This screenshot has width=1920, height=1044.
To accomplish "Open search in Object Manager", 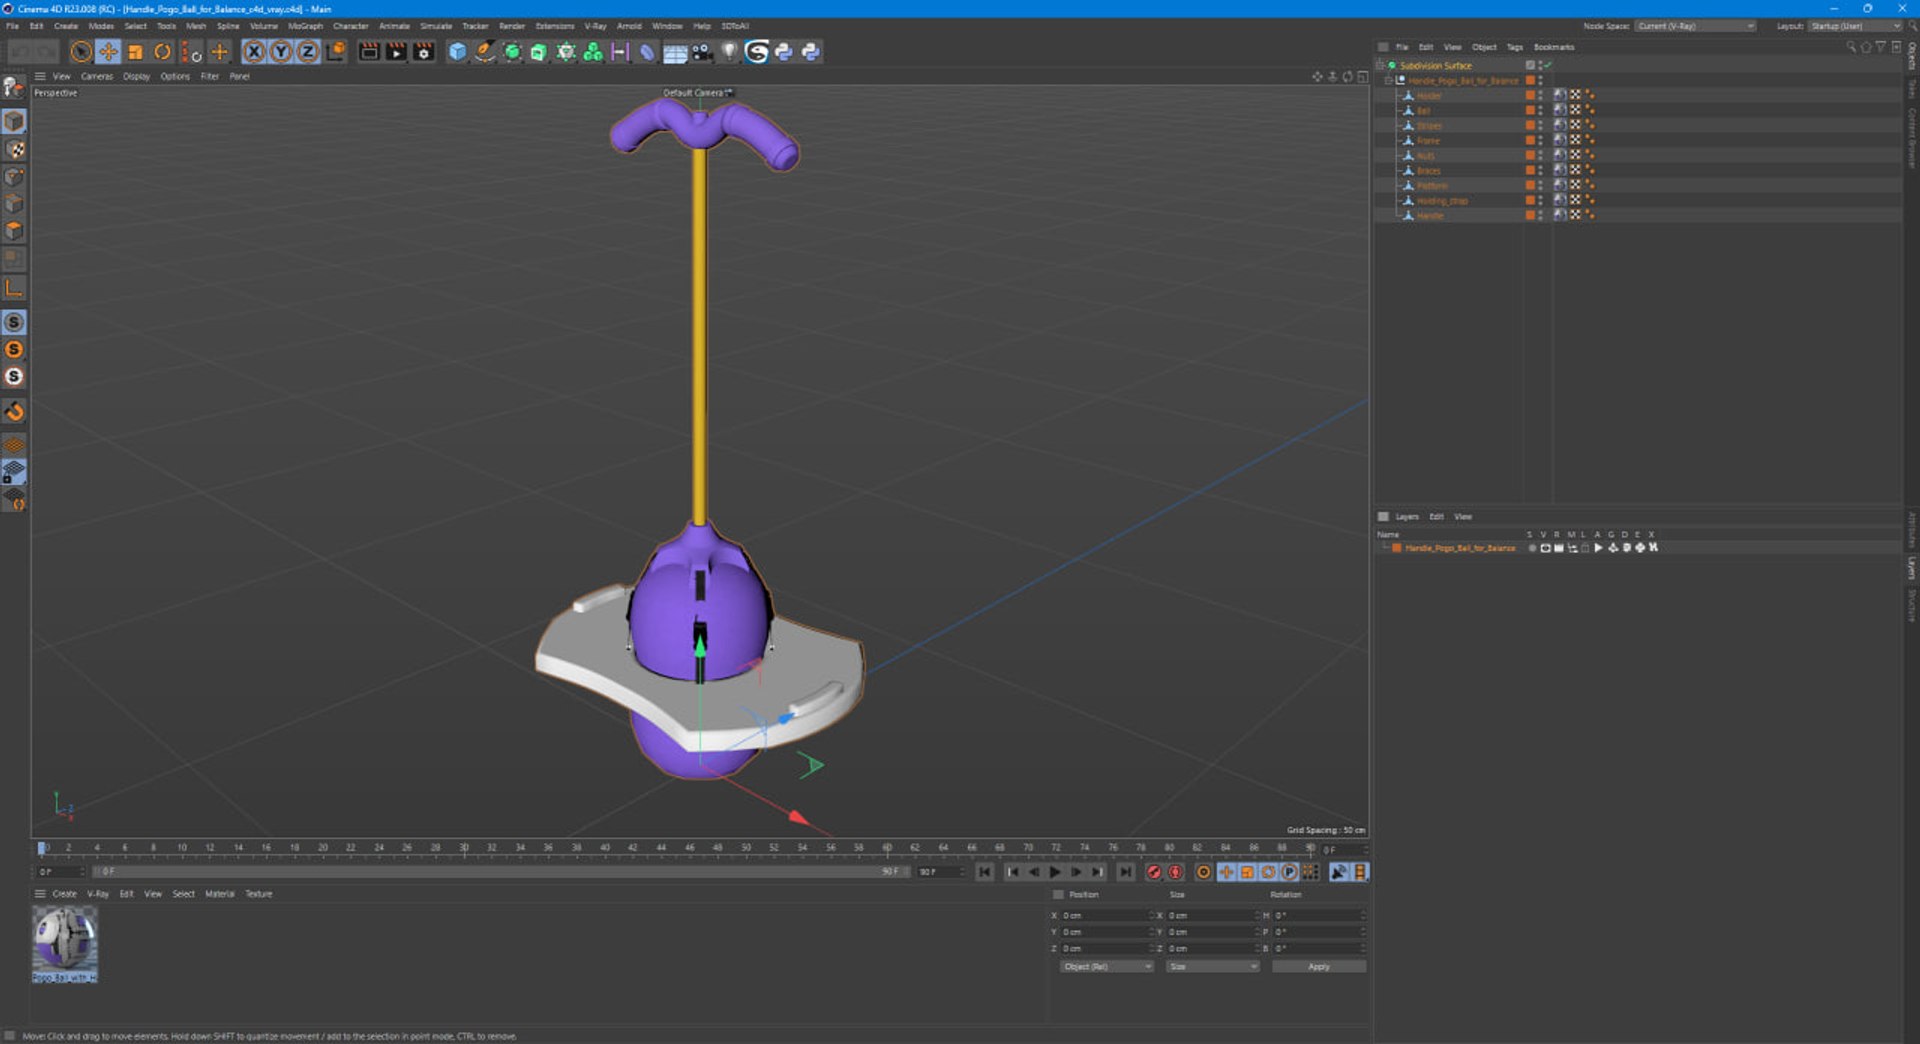I will click(1851, 47).
